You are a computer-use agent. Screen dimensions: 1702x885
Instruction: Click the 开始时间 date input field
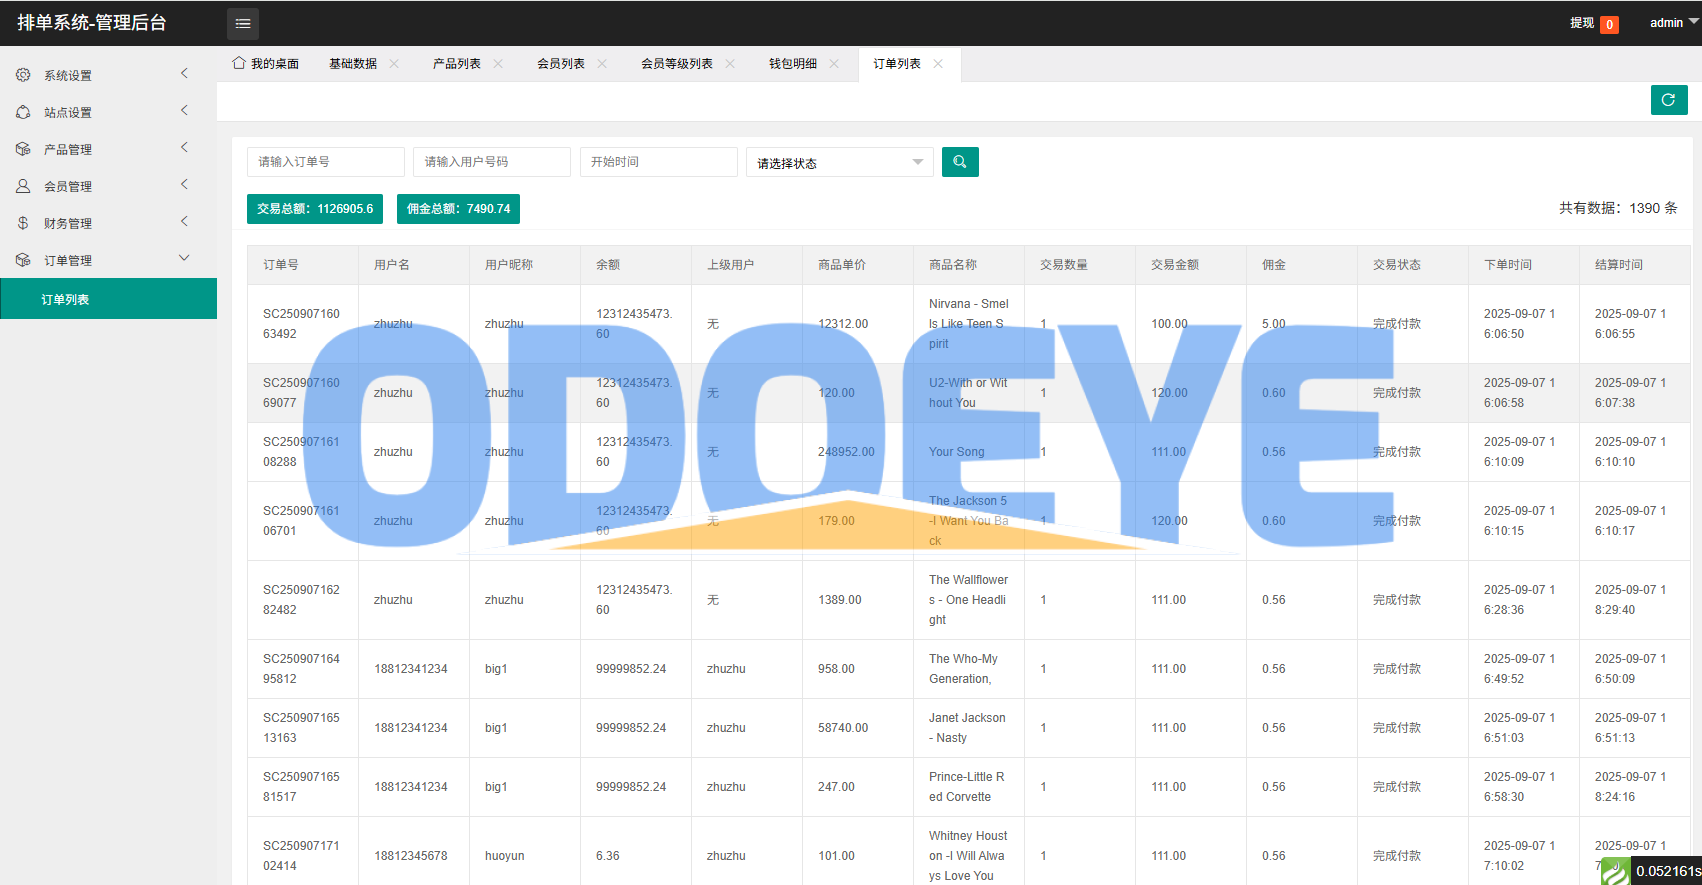(x=658, y=162)
